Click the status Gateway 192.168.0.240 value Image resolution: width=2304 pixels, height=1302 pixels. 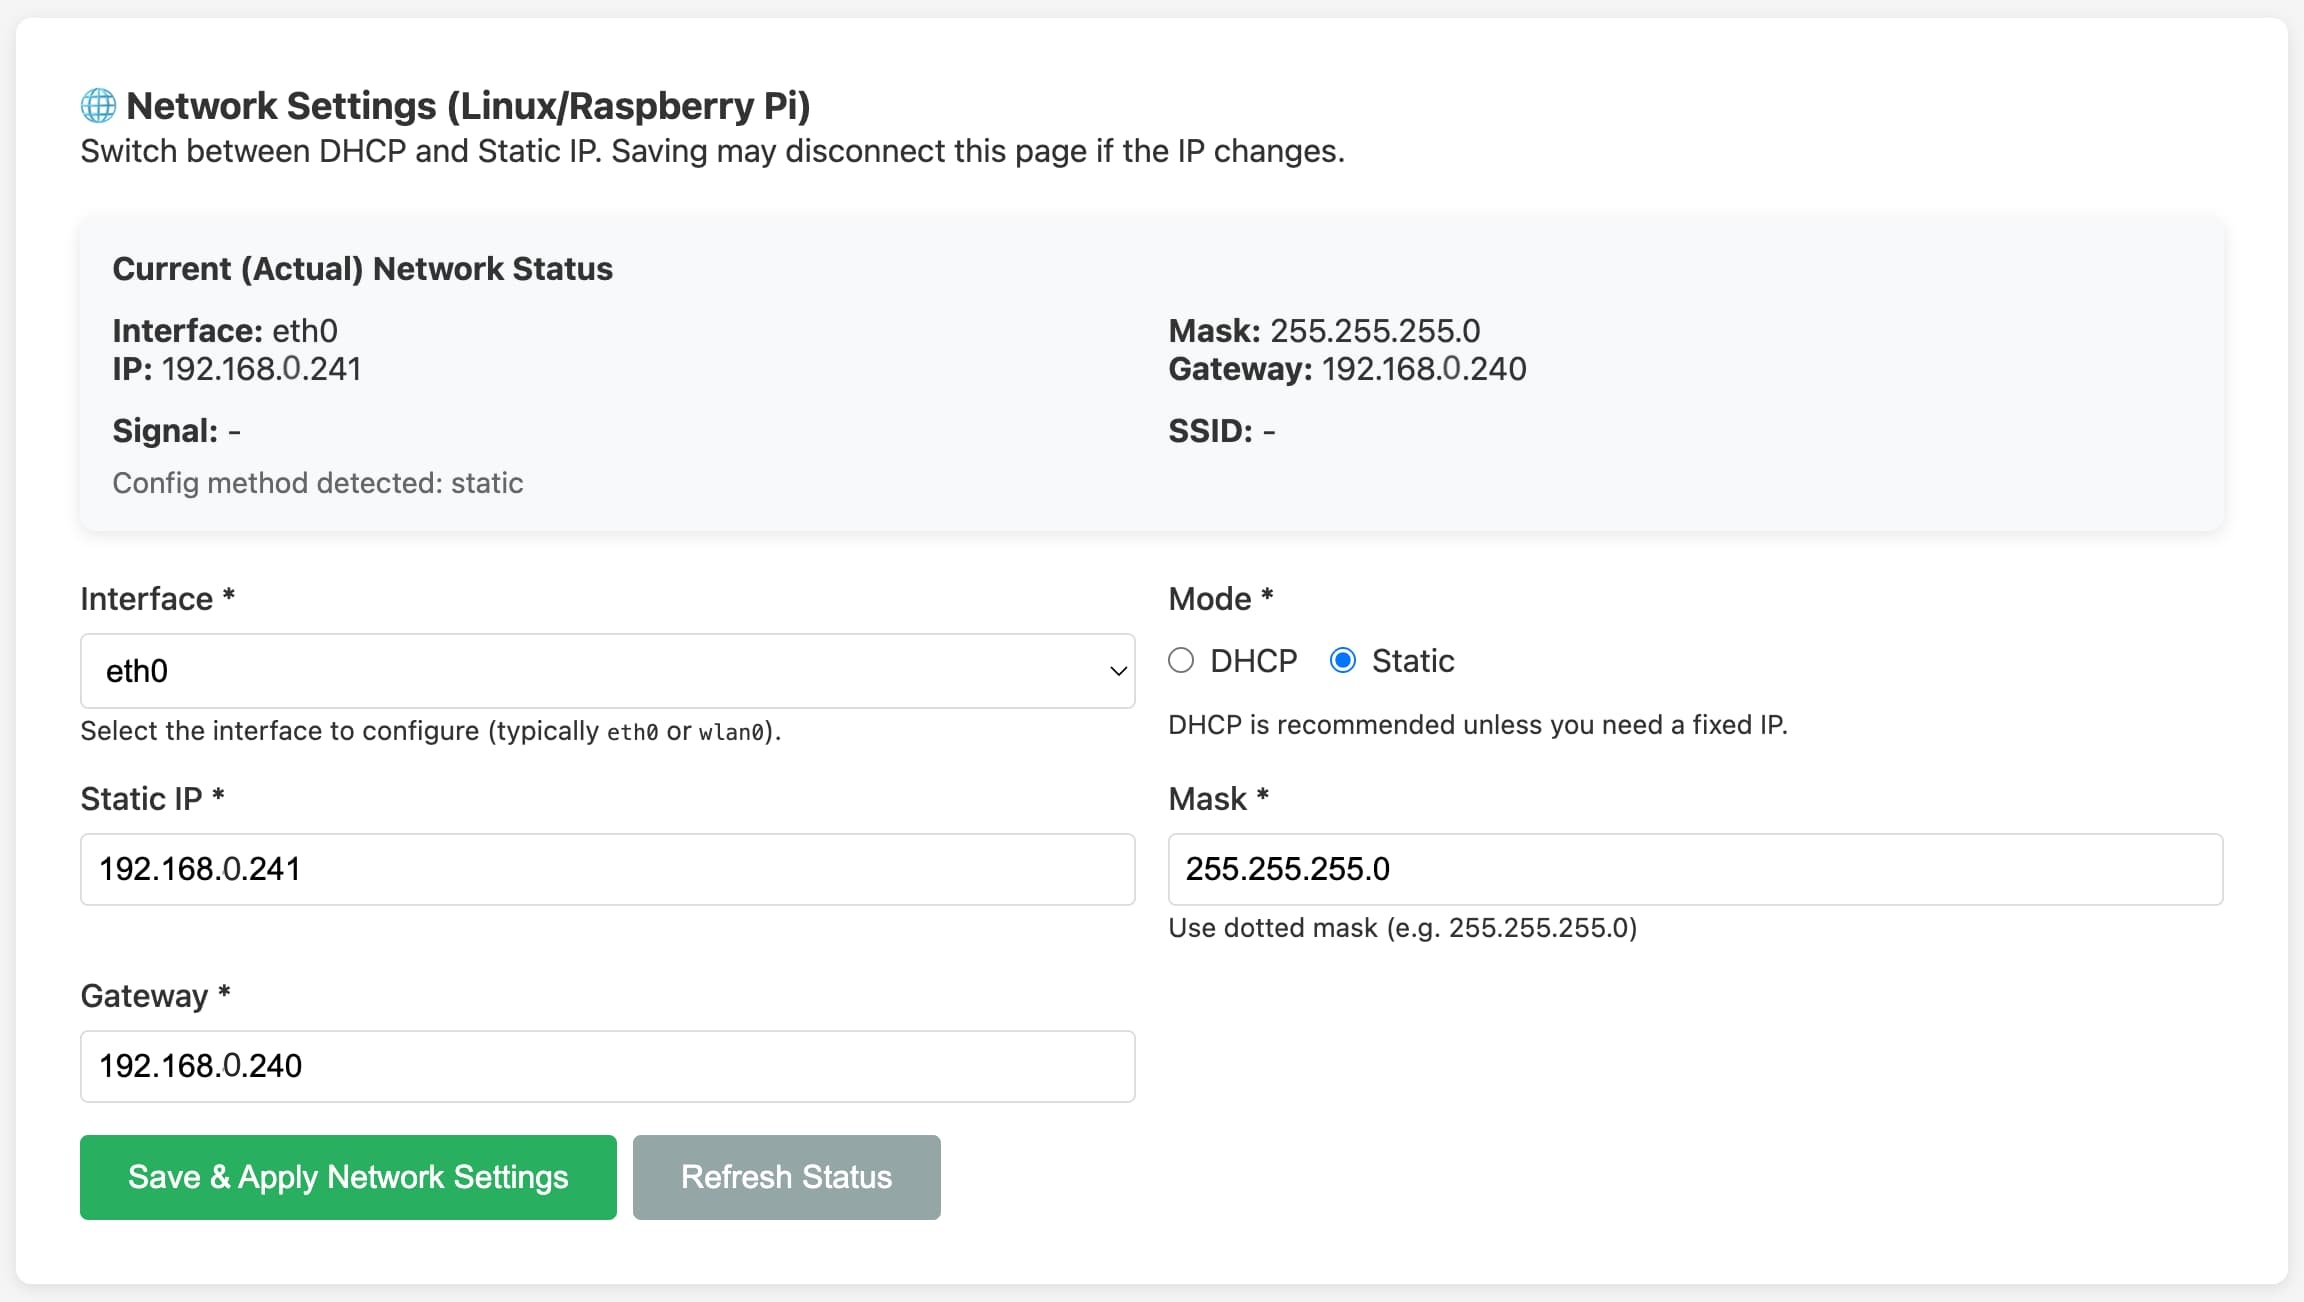pyautogui.click(x=1424, y=369)
